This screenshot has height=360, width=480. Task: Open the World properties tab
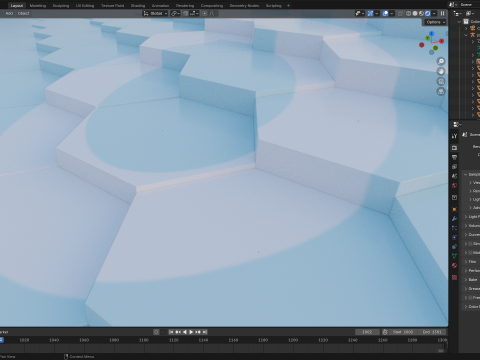(454, 185)
